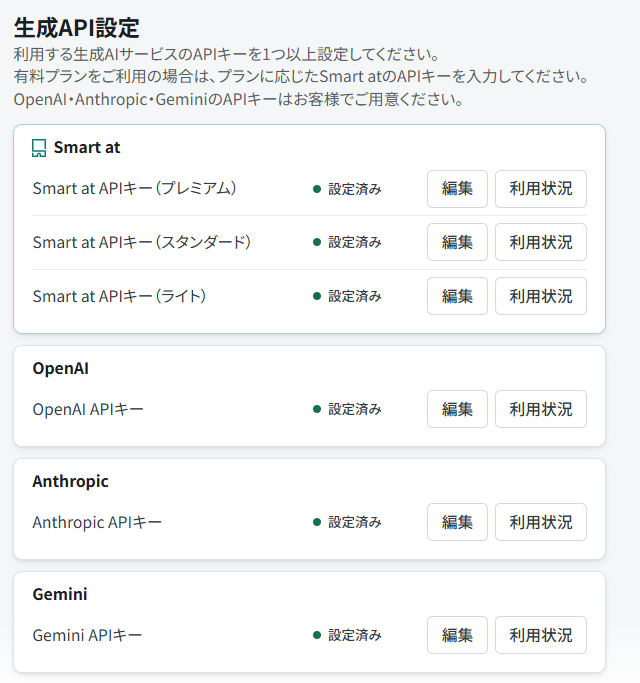Open usage status for Smart at standard key

(x=541, y=242)
